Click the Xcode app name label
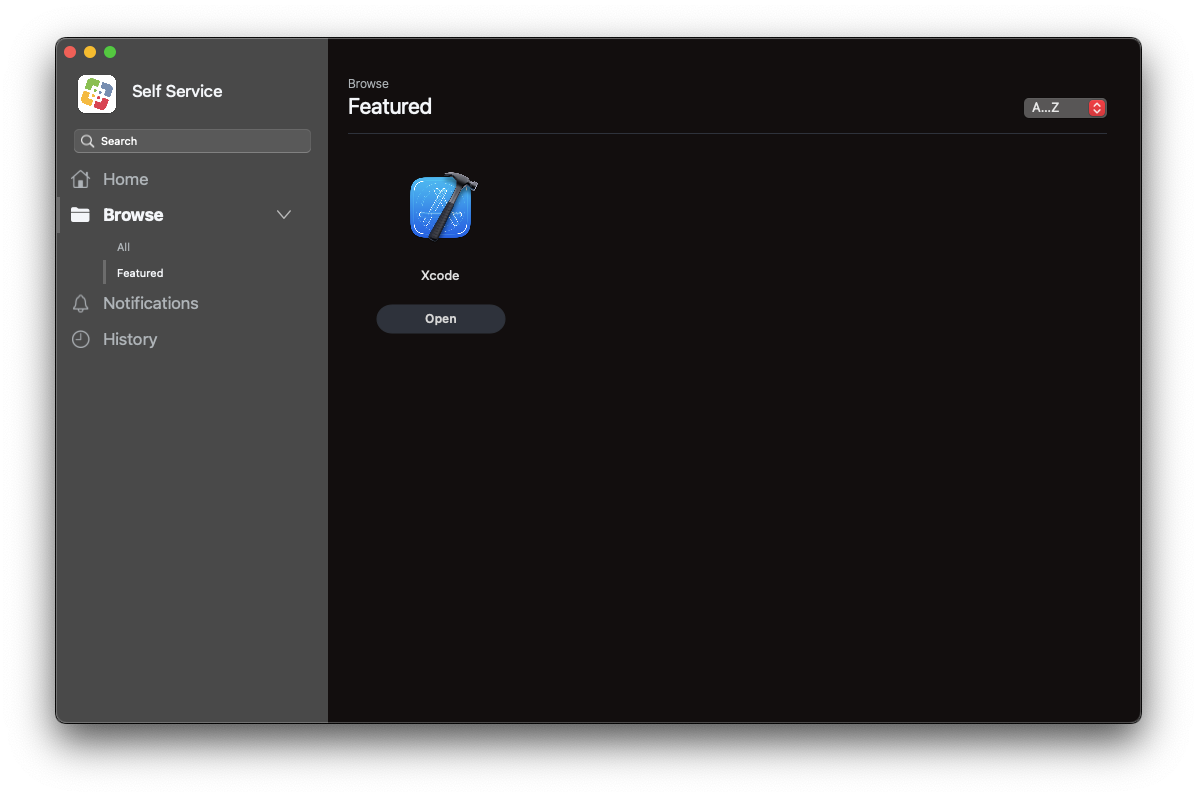Screen dimensions: 1197x797 [440, 276]
